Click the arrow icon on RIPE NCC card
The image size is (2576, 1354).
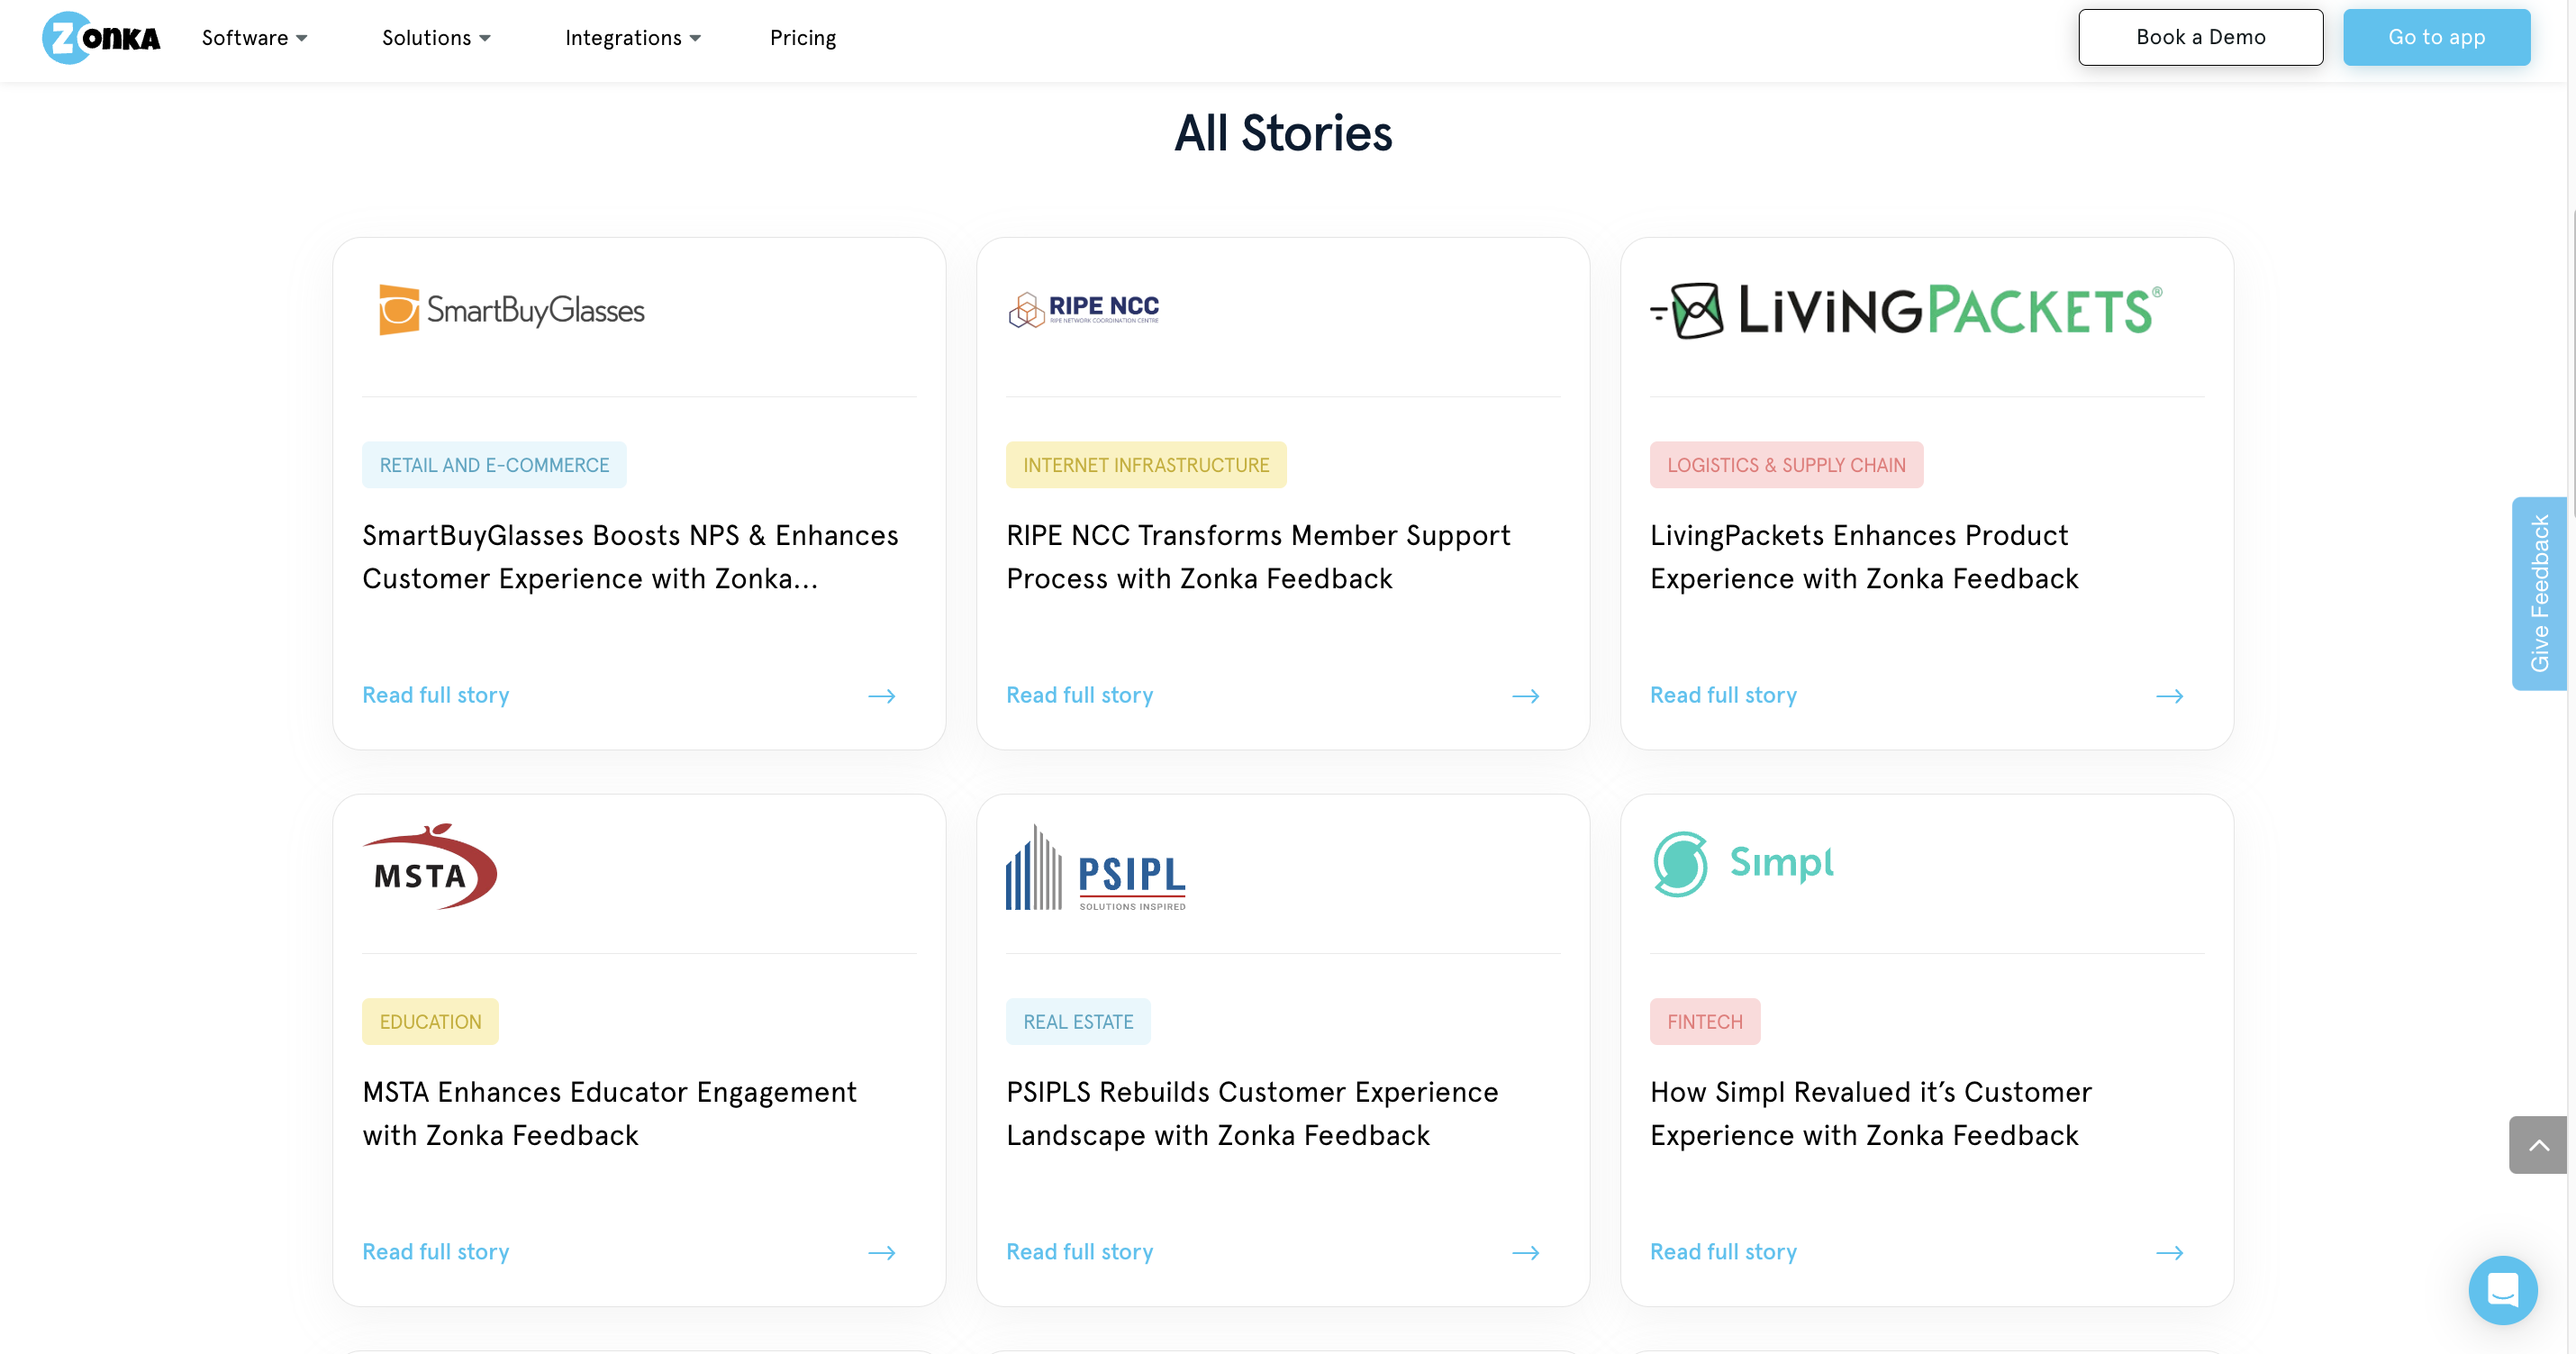click(x=1525, y=696)
